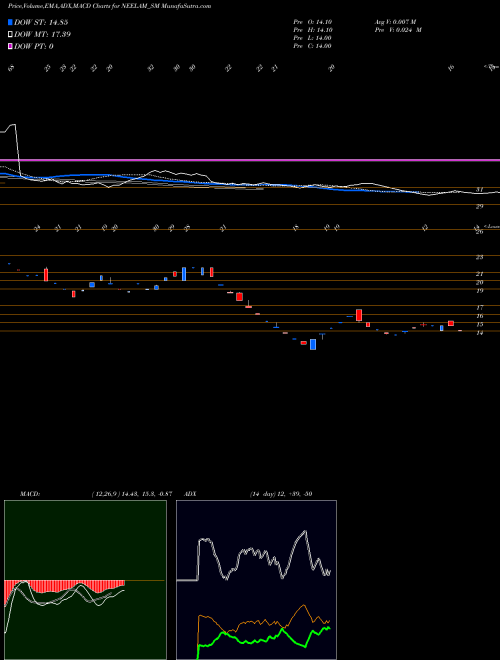This screenshot has height=660, width=500.
Task: Click the ADX indicator chart panel
Action: pos(256,580)
